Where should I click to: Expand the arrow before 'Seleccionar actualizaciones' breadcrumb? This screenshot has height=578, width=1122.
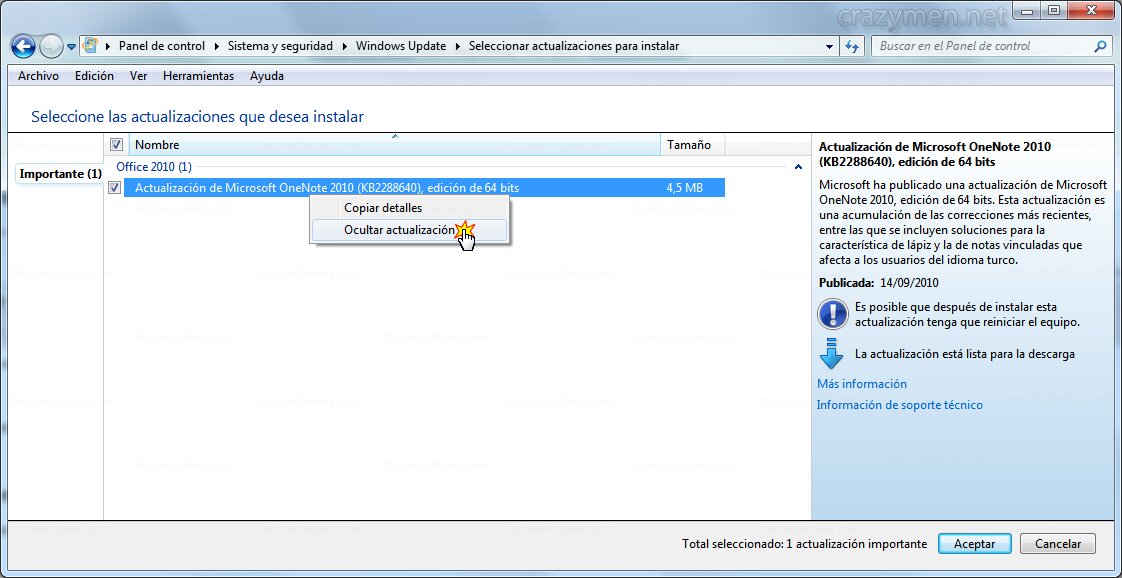(x=457, y=46)
